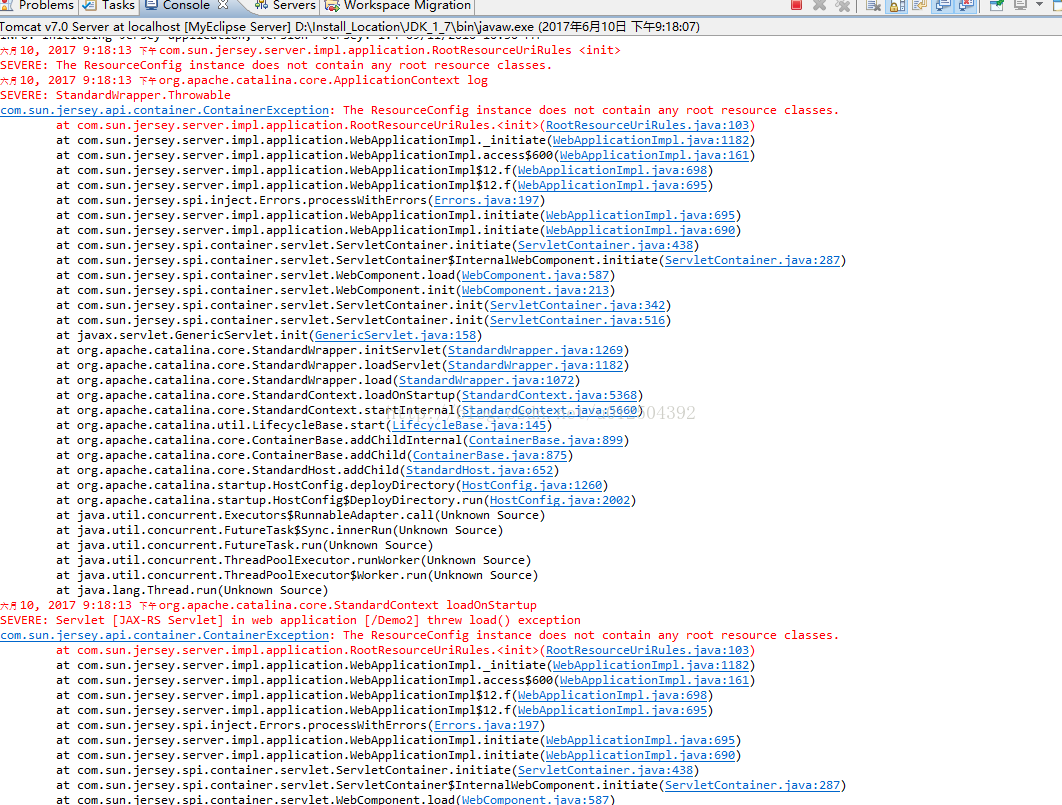
Task: Toggle Show Console on standard output change
Action: (x=943, y=6)
